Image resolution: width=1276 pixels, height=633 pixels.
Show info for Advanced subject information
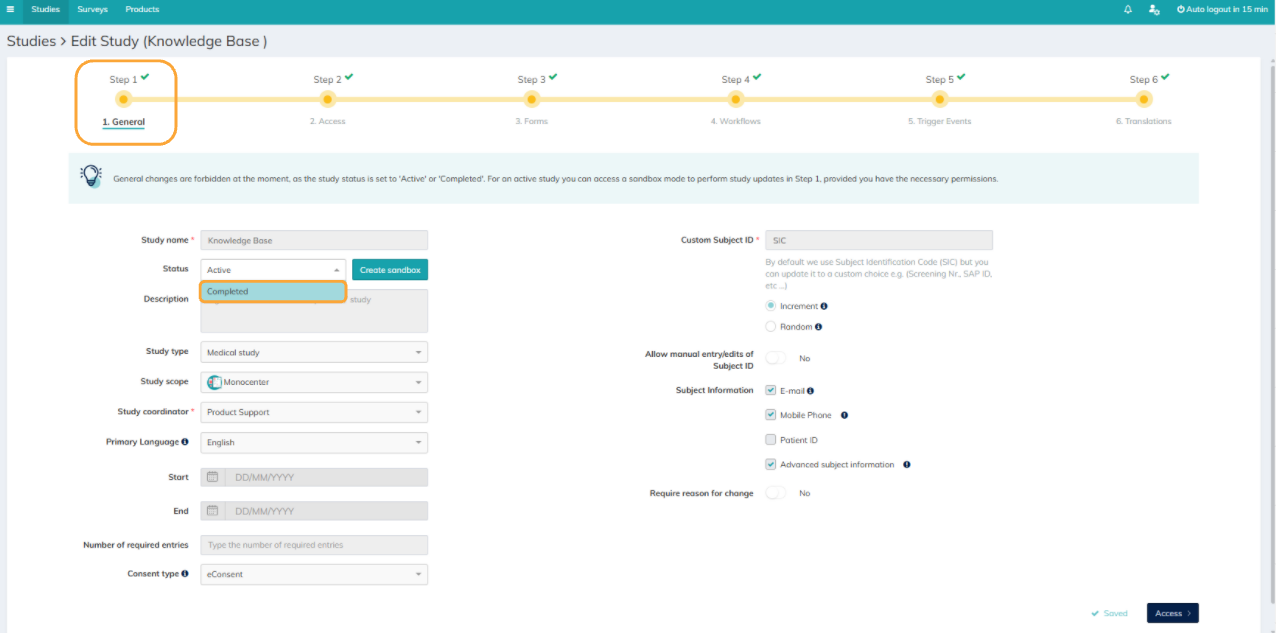pos(906,464)
